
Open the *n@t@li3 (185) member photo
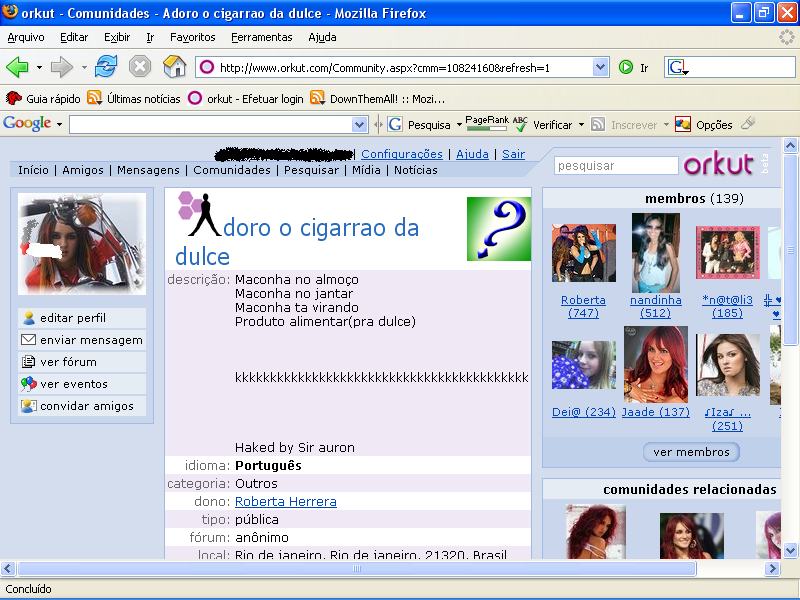coord(728,253)
